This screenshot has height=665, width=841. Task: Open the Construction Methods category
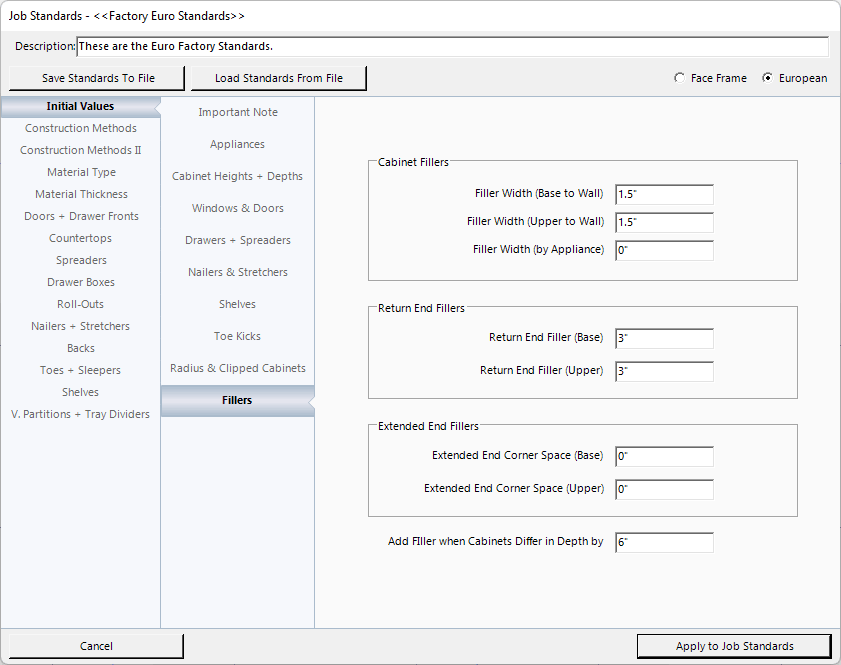coord(81,128)
